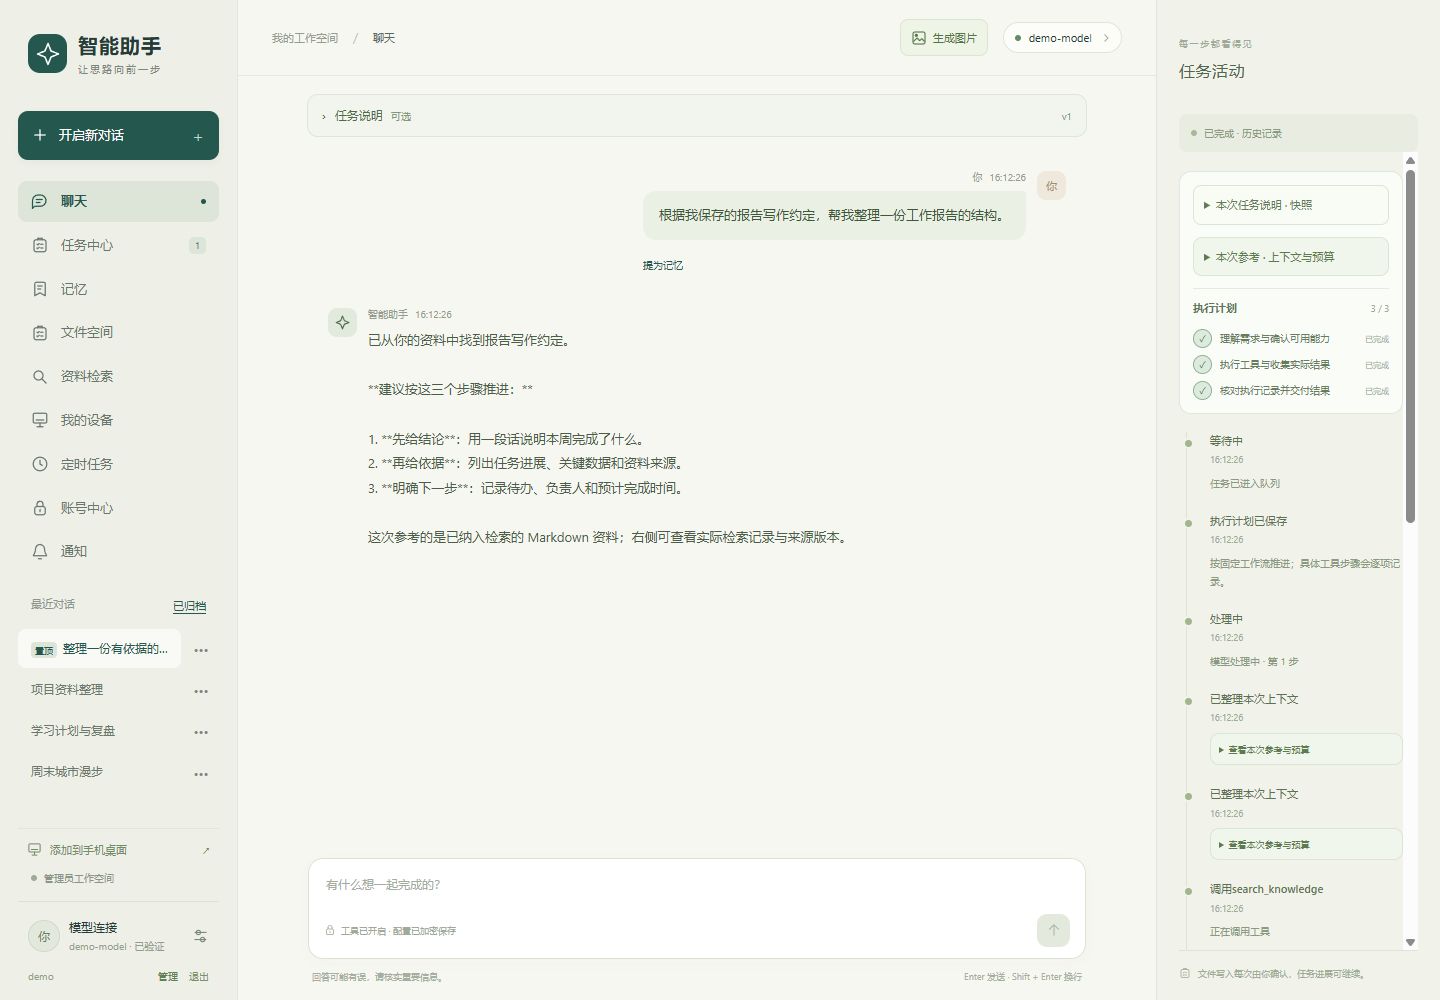This screenshot has height=1000, width=1440.
Task: Click the 管理 link
Action: pos(168,977)
